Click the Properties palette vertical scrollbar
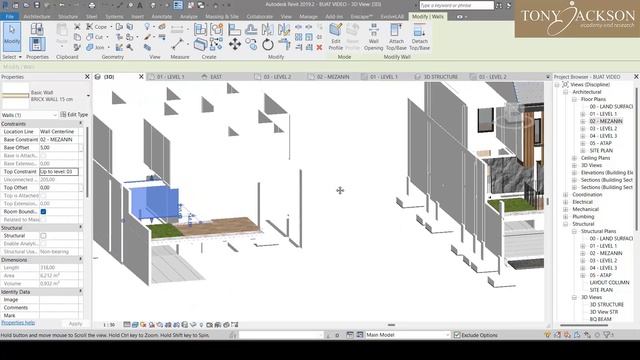The width and height of the screenshot is (640, 360). (86, 163)
